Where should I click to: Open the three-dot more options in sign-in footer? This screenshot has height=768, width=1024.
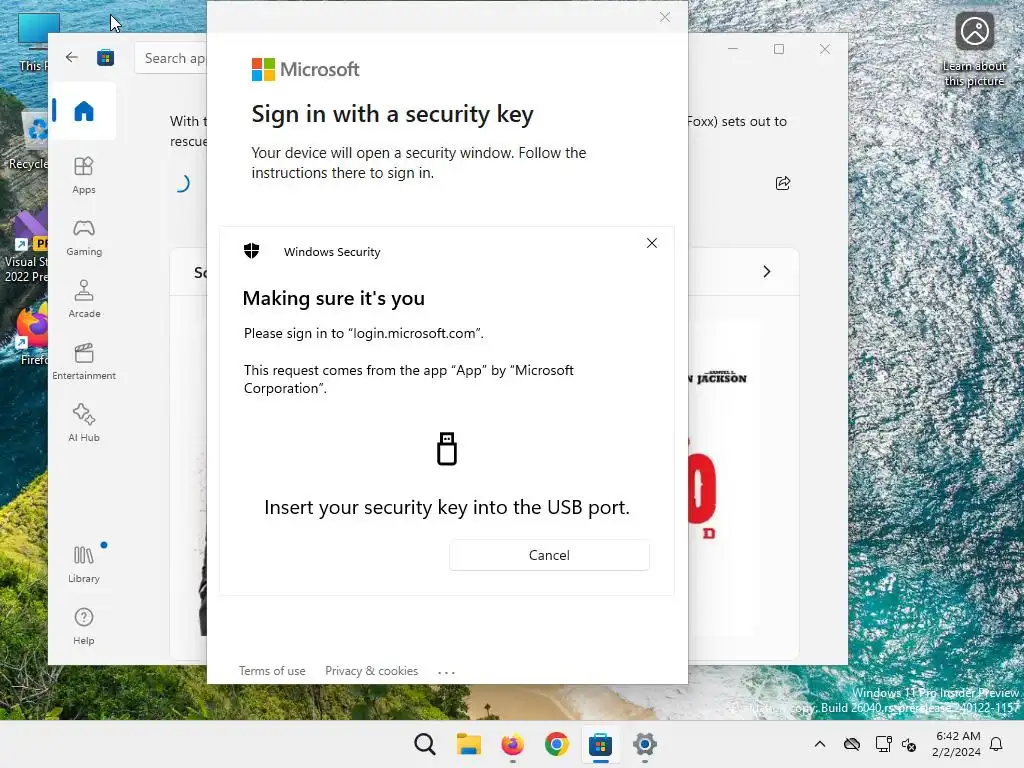[x=446, y=672]
